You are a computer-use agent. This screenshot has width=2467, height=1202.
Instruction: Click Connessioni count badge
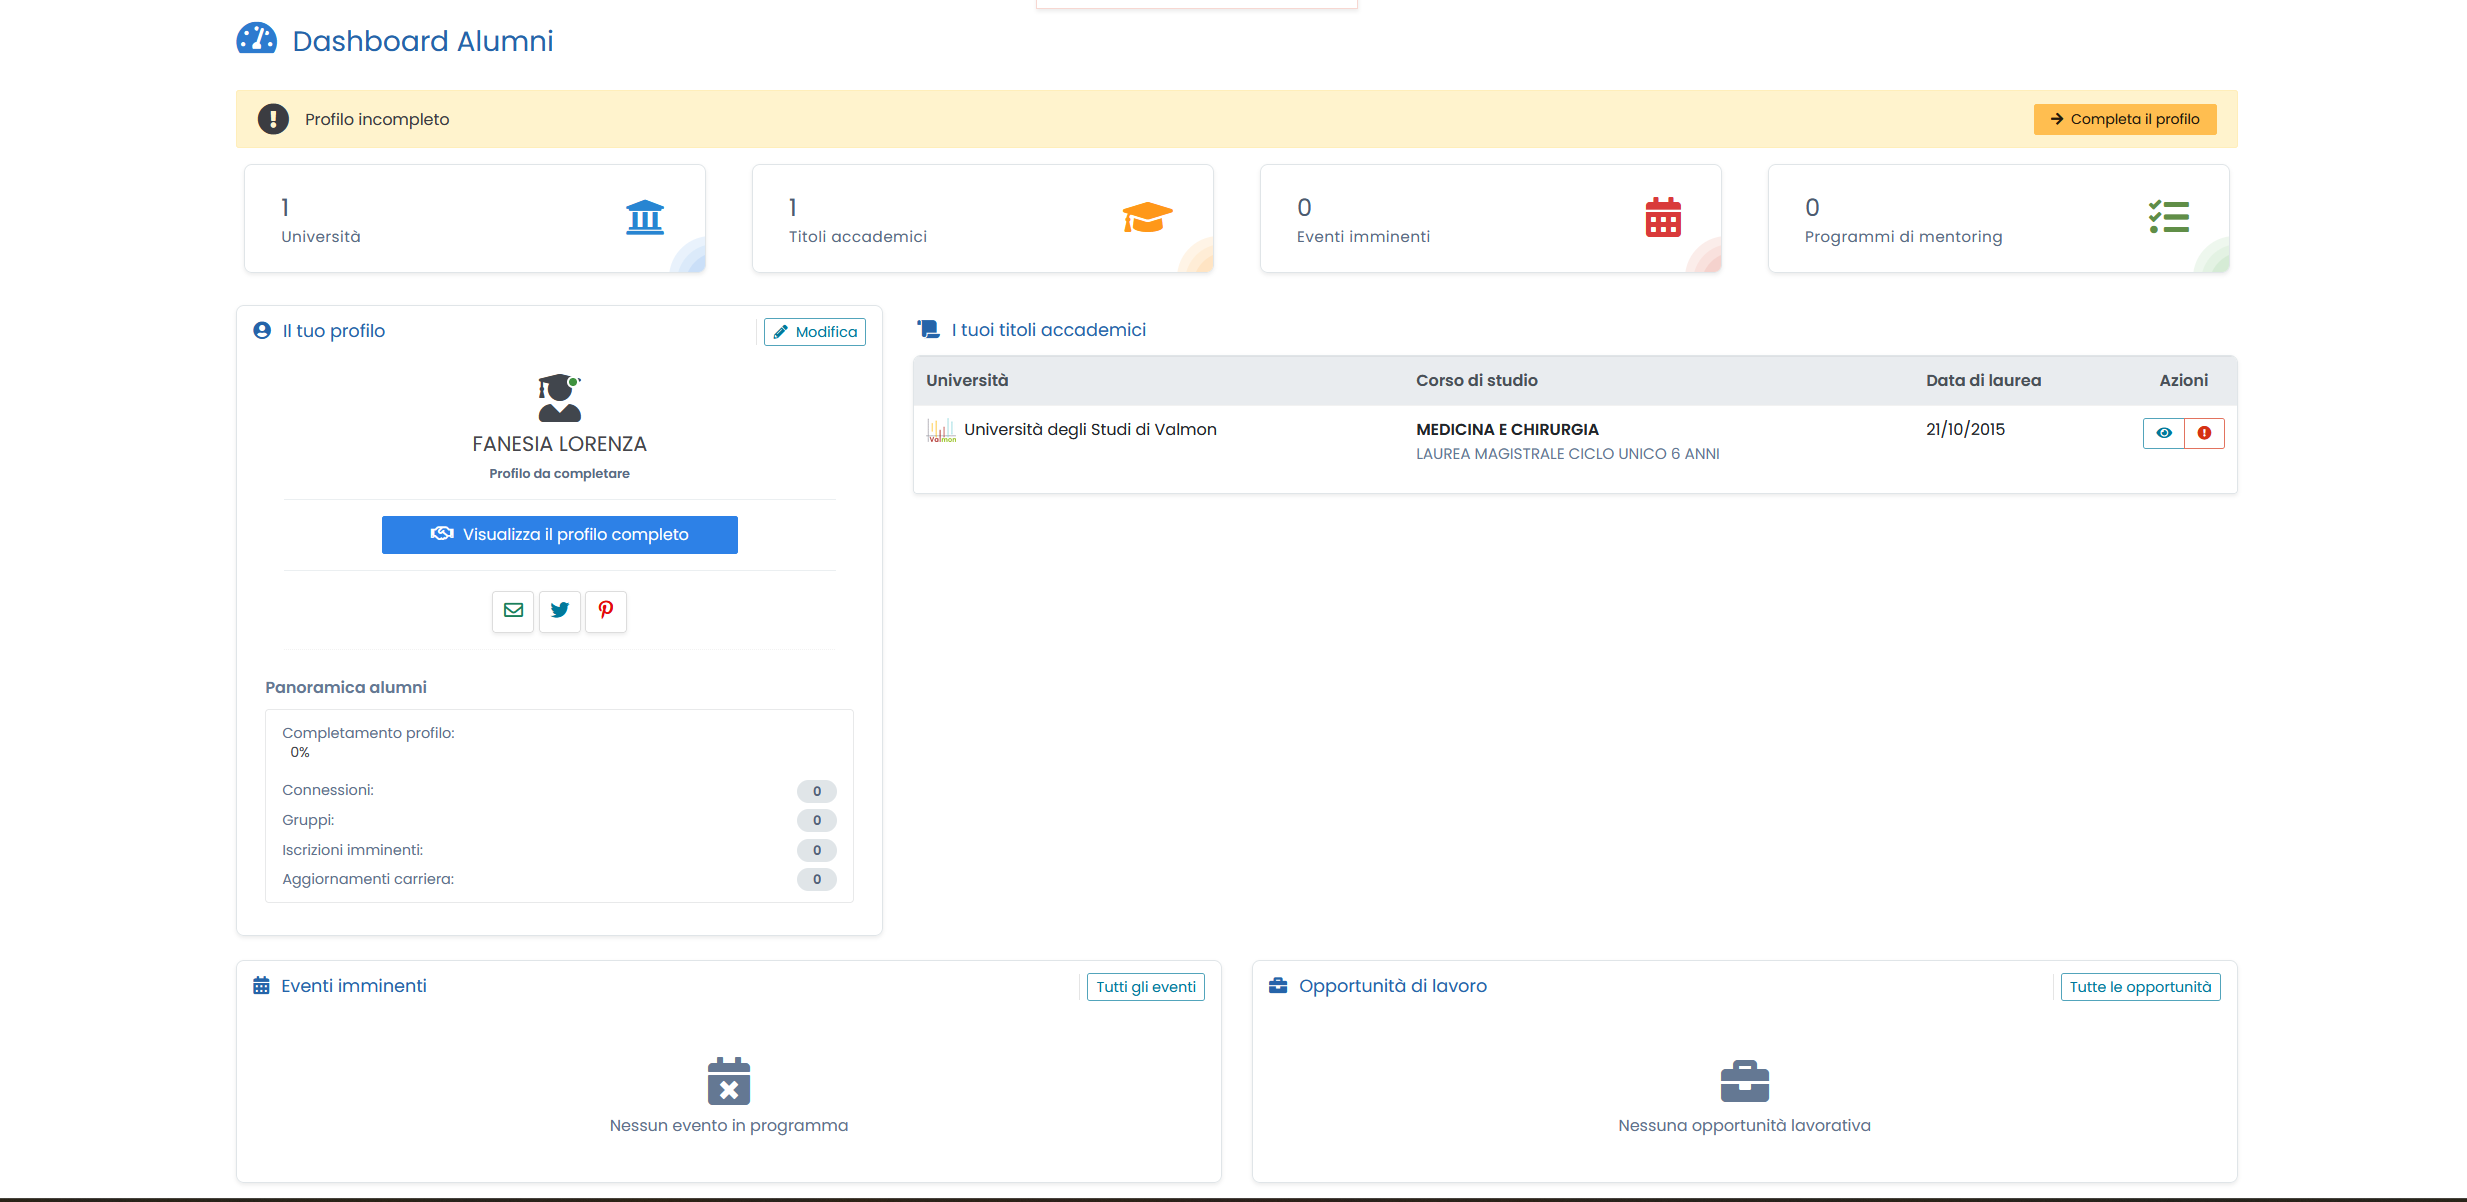pyautogui.click(x=816, y=791)
